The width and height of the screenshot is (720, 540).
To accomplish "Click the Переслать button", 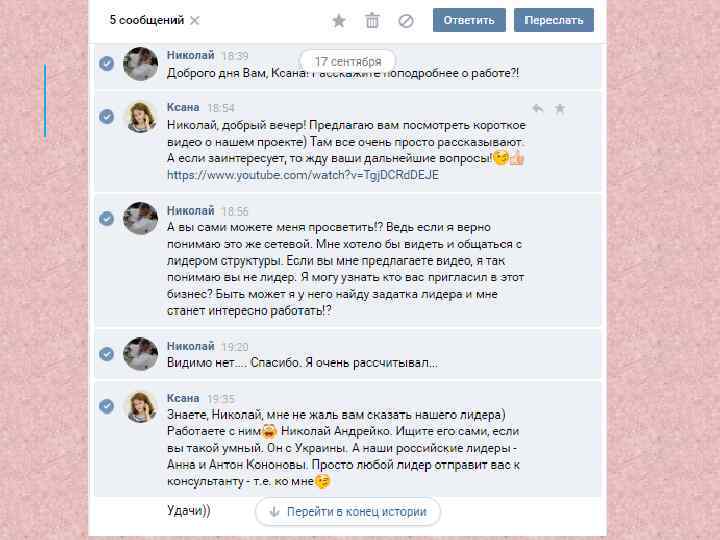I will (x=553, y=20).
